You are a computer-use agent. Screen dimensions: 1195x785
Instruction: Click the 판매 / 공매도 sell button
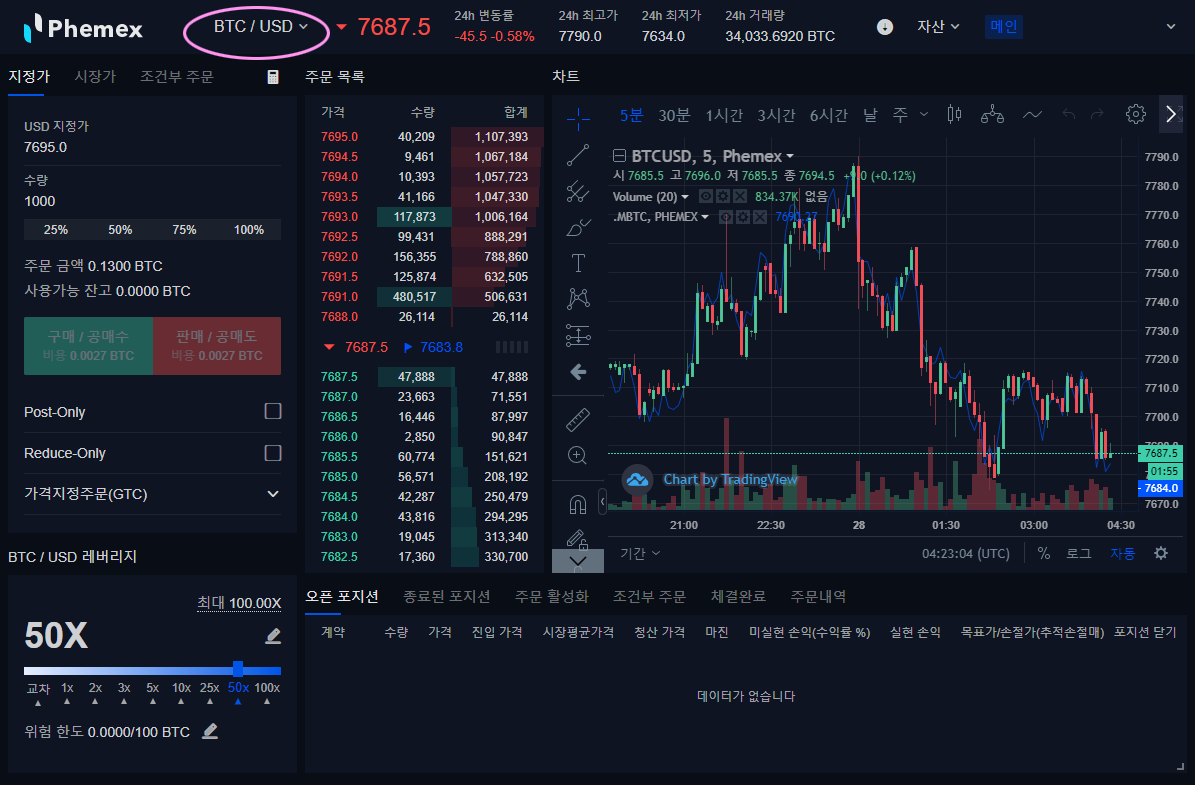click(217, 346)
